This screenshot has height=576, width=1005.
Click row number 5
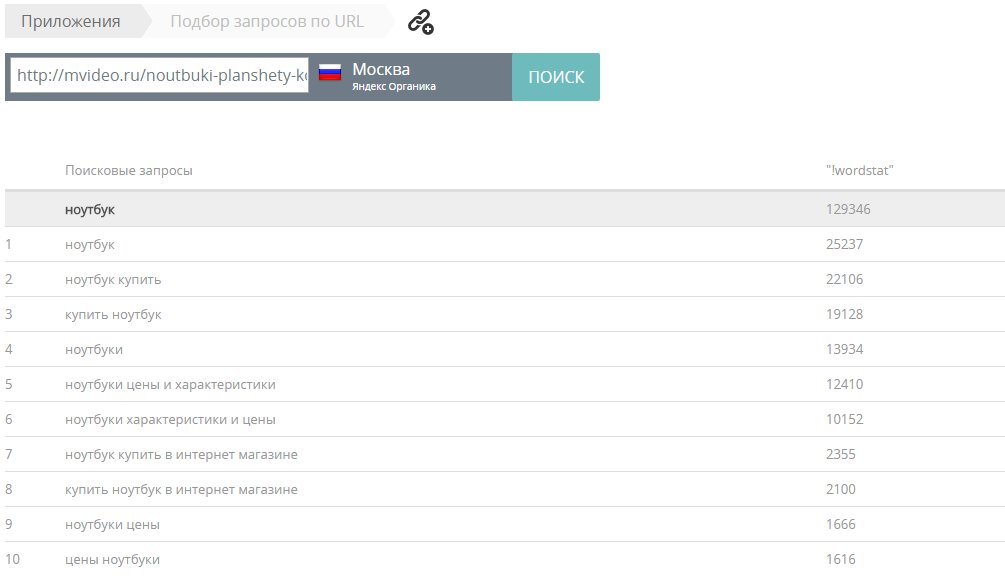(9, 384)
